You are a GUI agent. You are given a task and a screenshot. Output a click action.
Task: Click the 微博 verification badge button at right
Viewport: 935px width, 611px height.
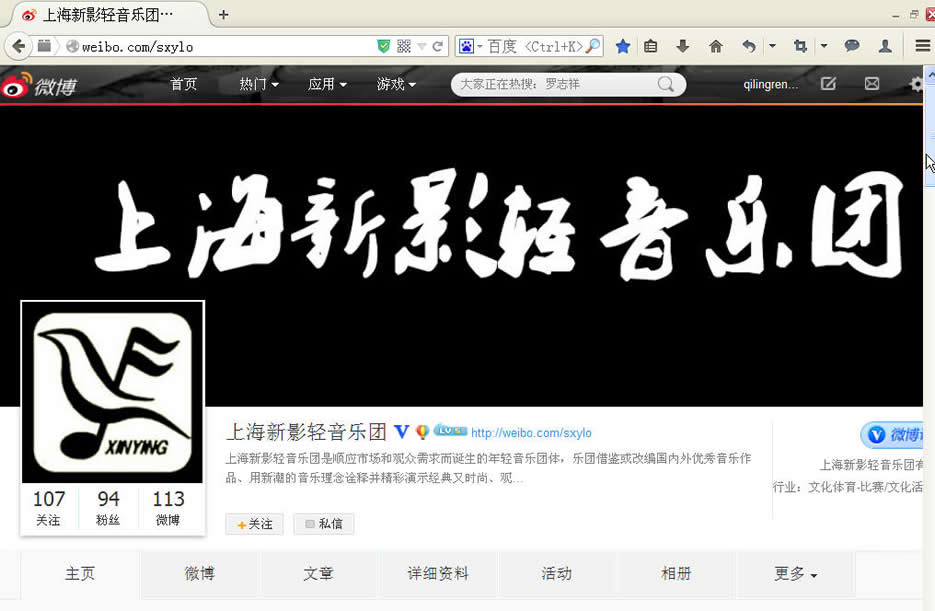point(892,435)
